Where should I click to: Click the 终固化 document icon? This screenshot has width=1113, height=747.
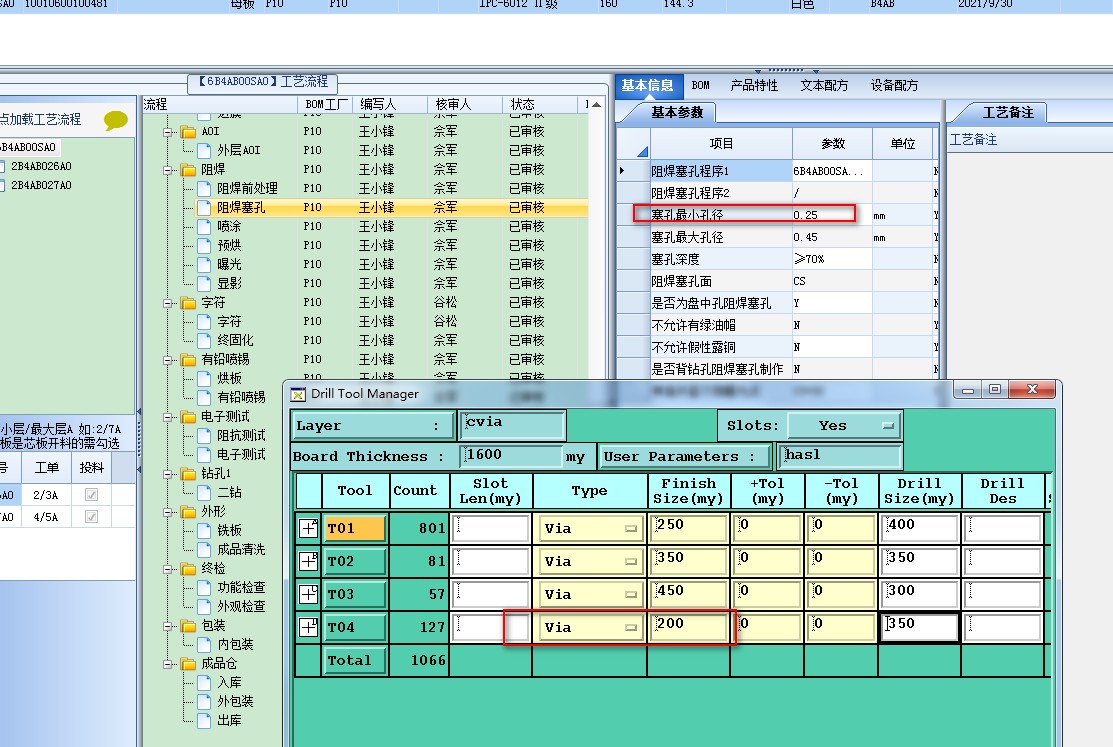click(x=204, y=341)
